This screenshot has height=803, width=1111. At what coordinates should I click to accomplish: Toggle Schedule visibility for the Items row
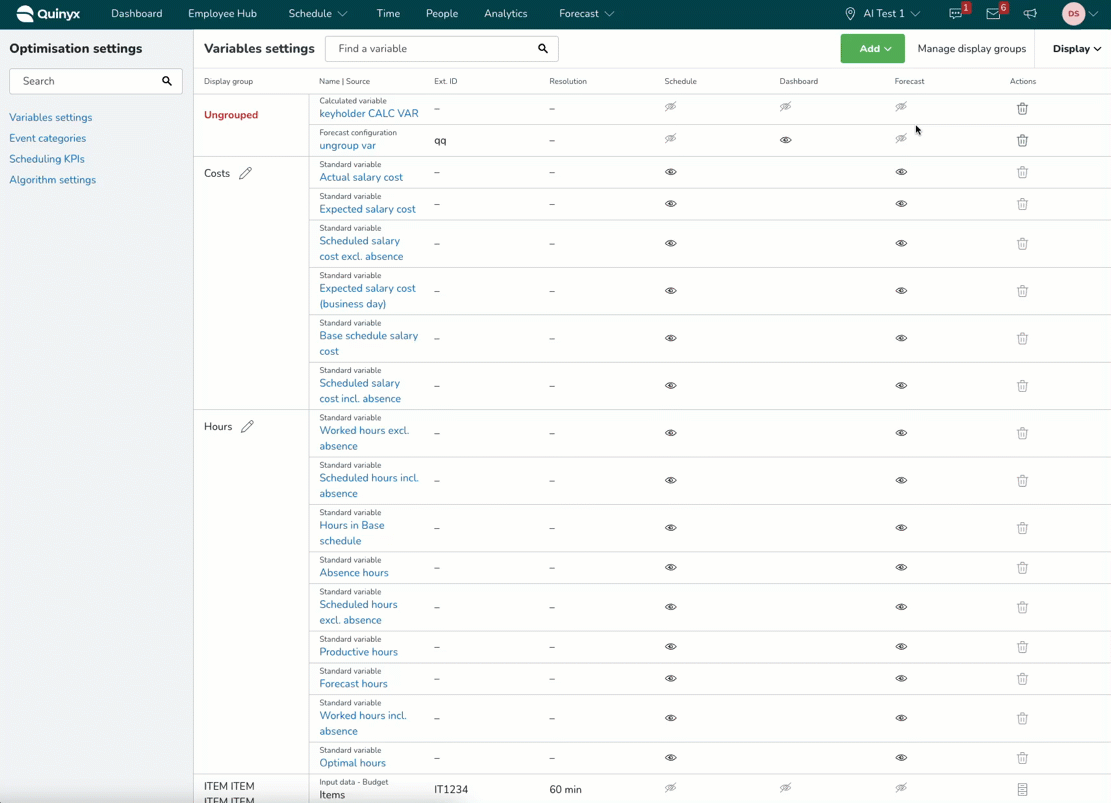pos(670,787)
